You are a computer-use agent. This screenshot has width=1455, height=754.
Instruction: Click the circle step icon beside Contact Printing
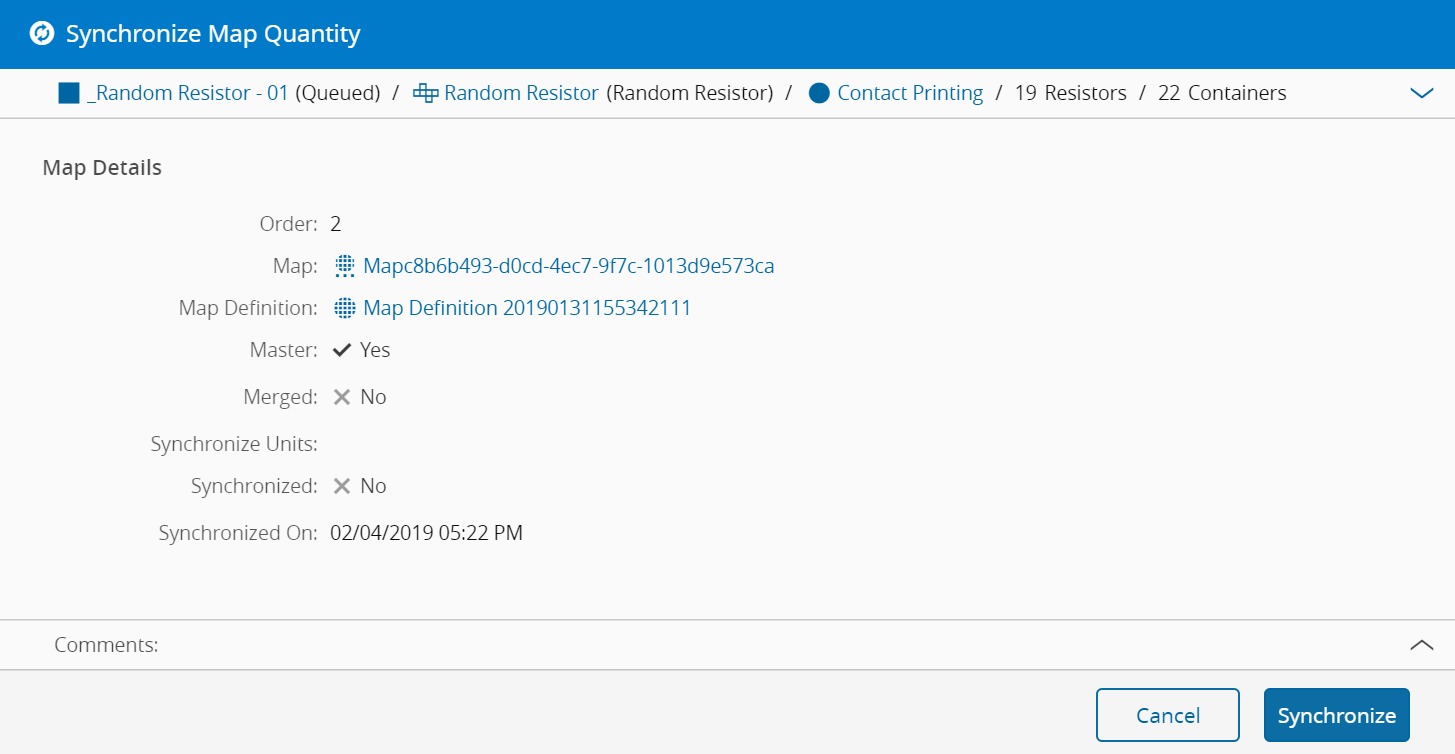tap(820, 94)
